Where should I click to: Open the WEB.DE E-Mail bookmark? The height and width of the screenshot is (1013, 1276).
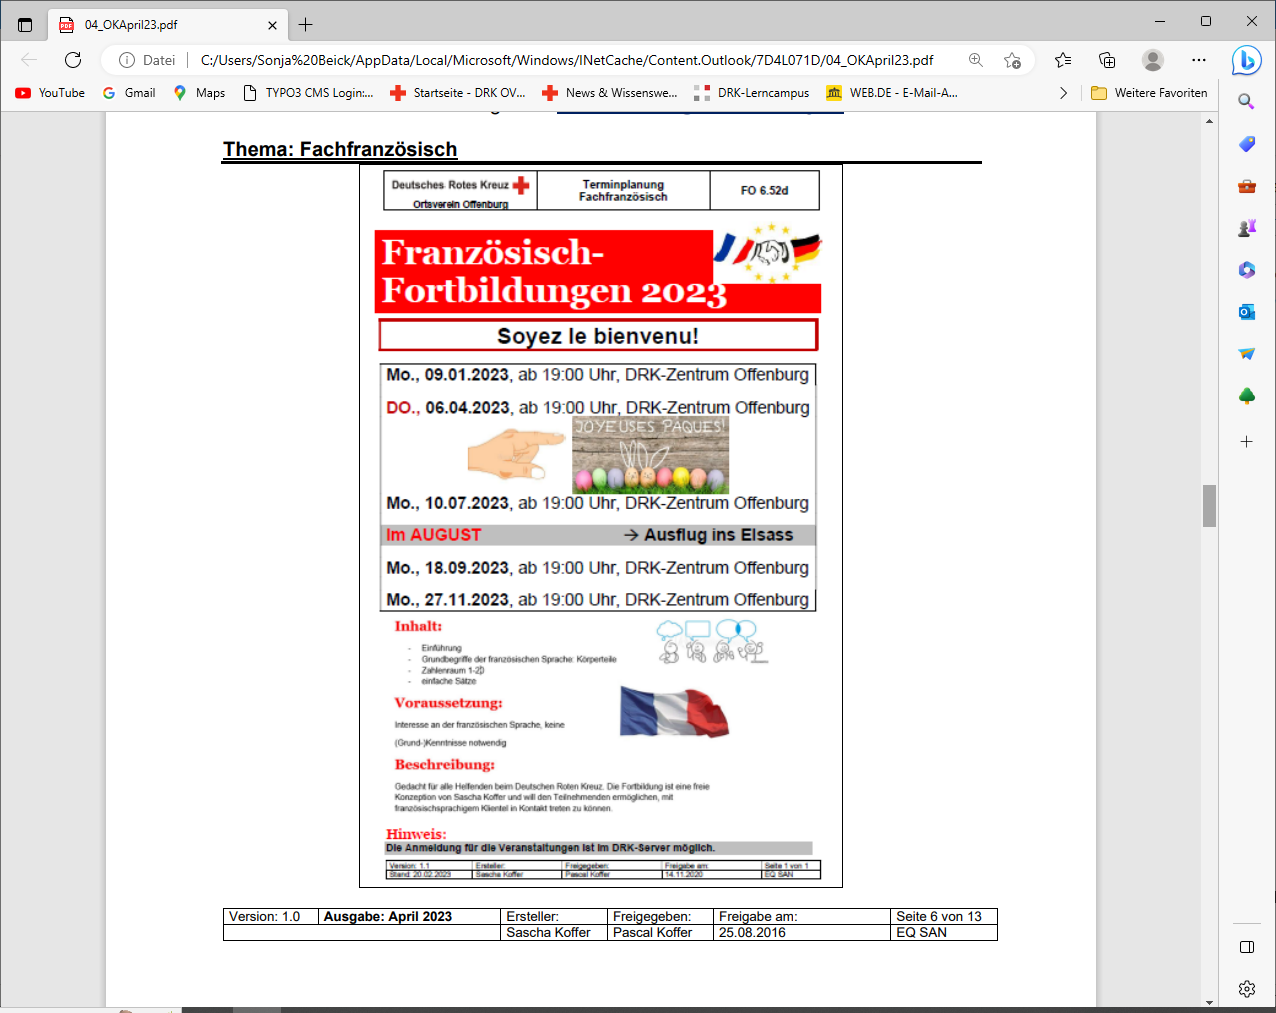[892, 93]
